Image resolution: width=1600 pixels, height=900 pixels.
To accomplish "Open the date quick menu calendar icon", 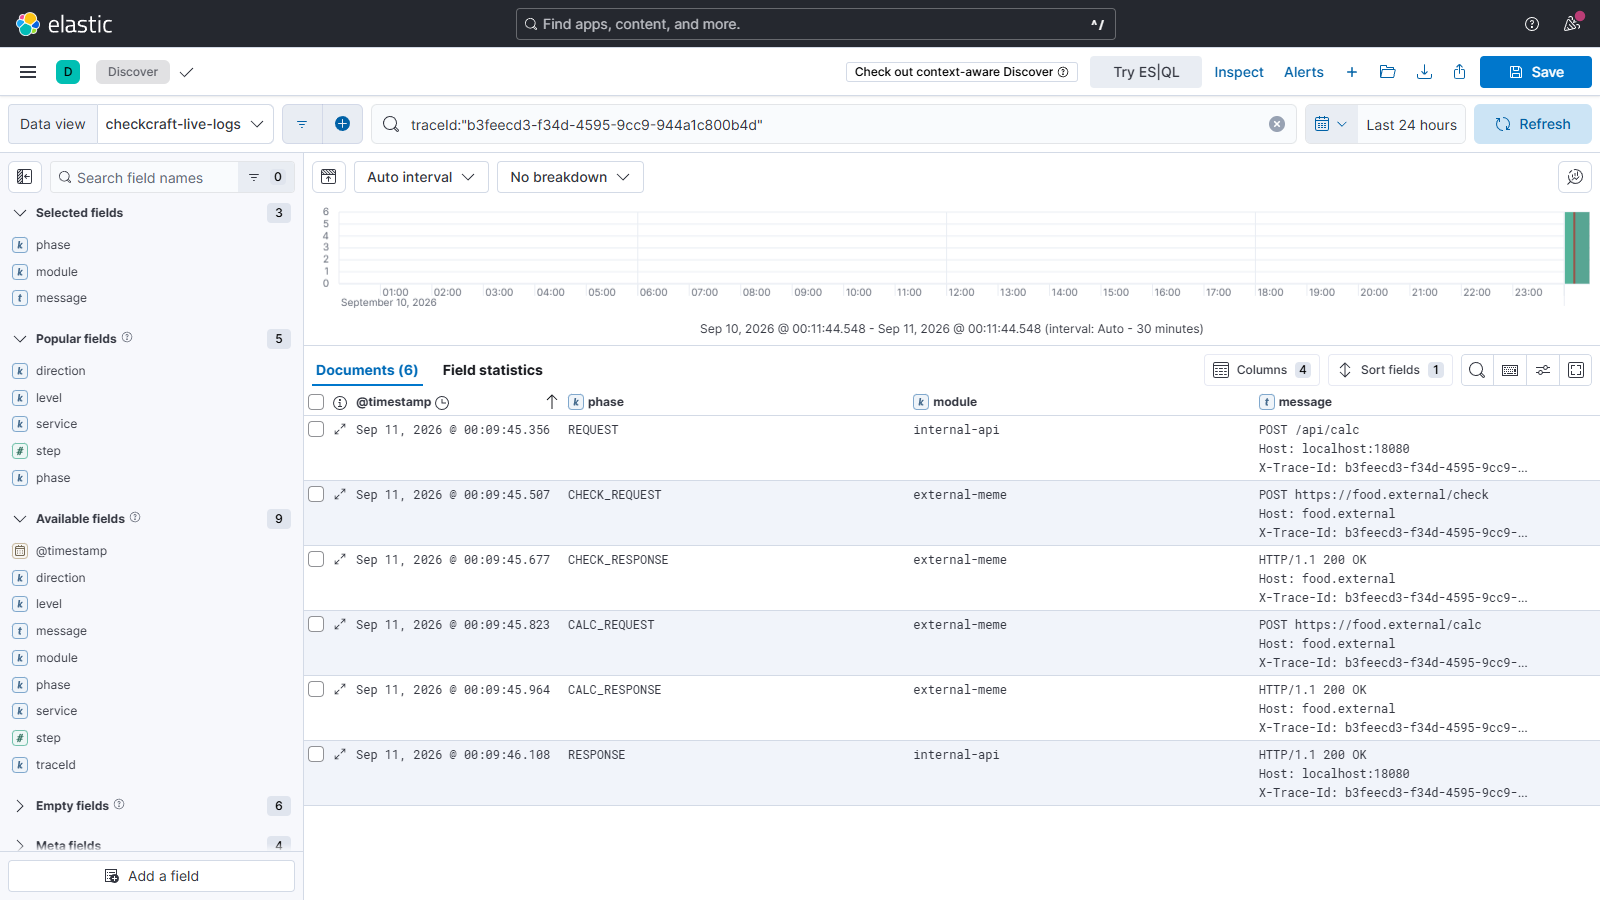I will pyautogui.click(x=1331, y=124).
